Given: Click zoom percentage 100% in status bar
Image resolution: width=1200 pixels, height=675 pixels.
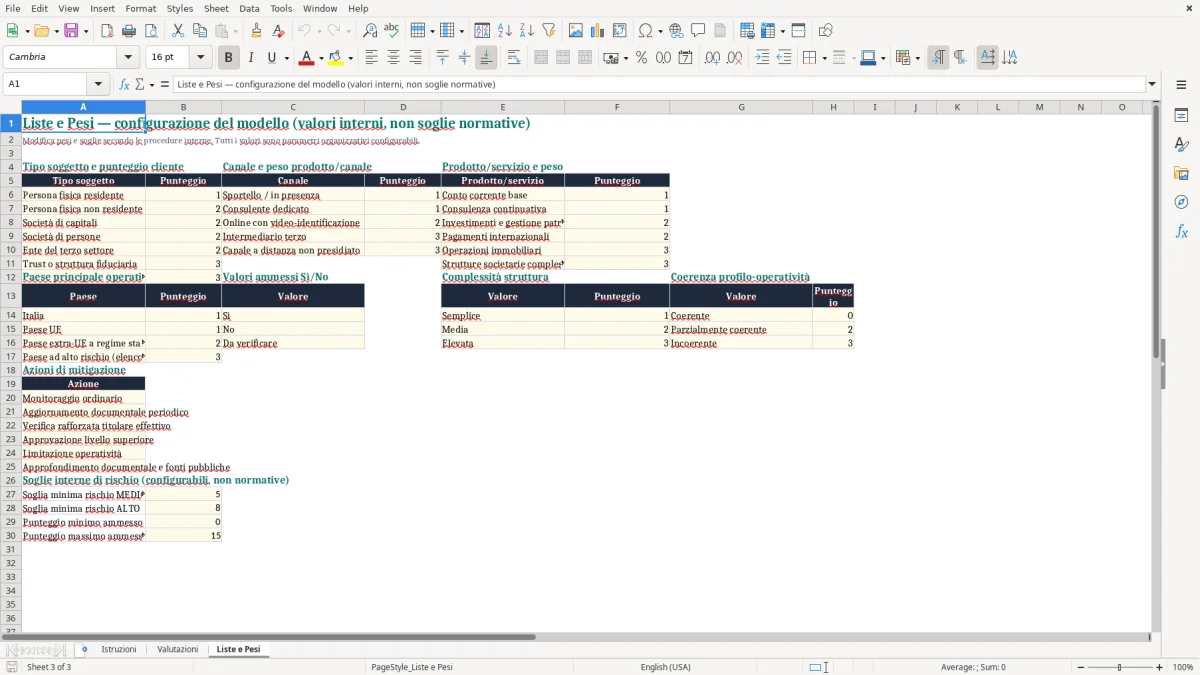Looking at the screenshot, I should (x=1183, y=667).
